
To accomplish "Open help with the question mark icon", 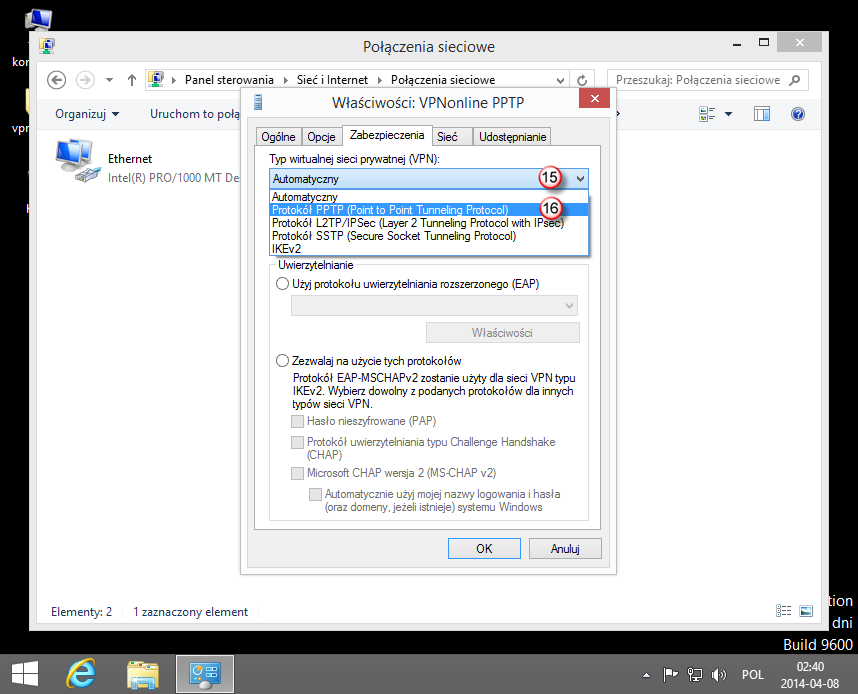I will (x=798, y=114).
